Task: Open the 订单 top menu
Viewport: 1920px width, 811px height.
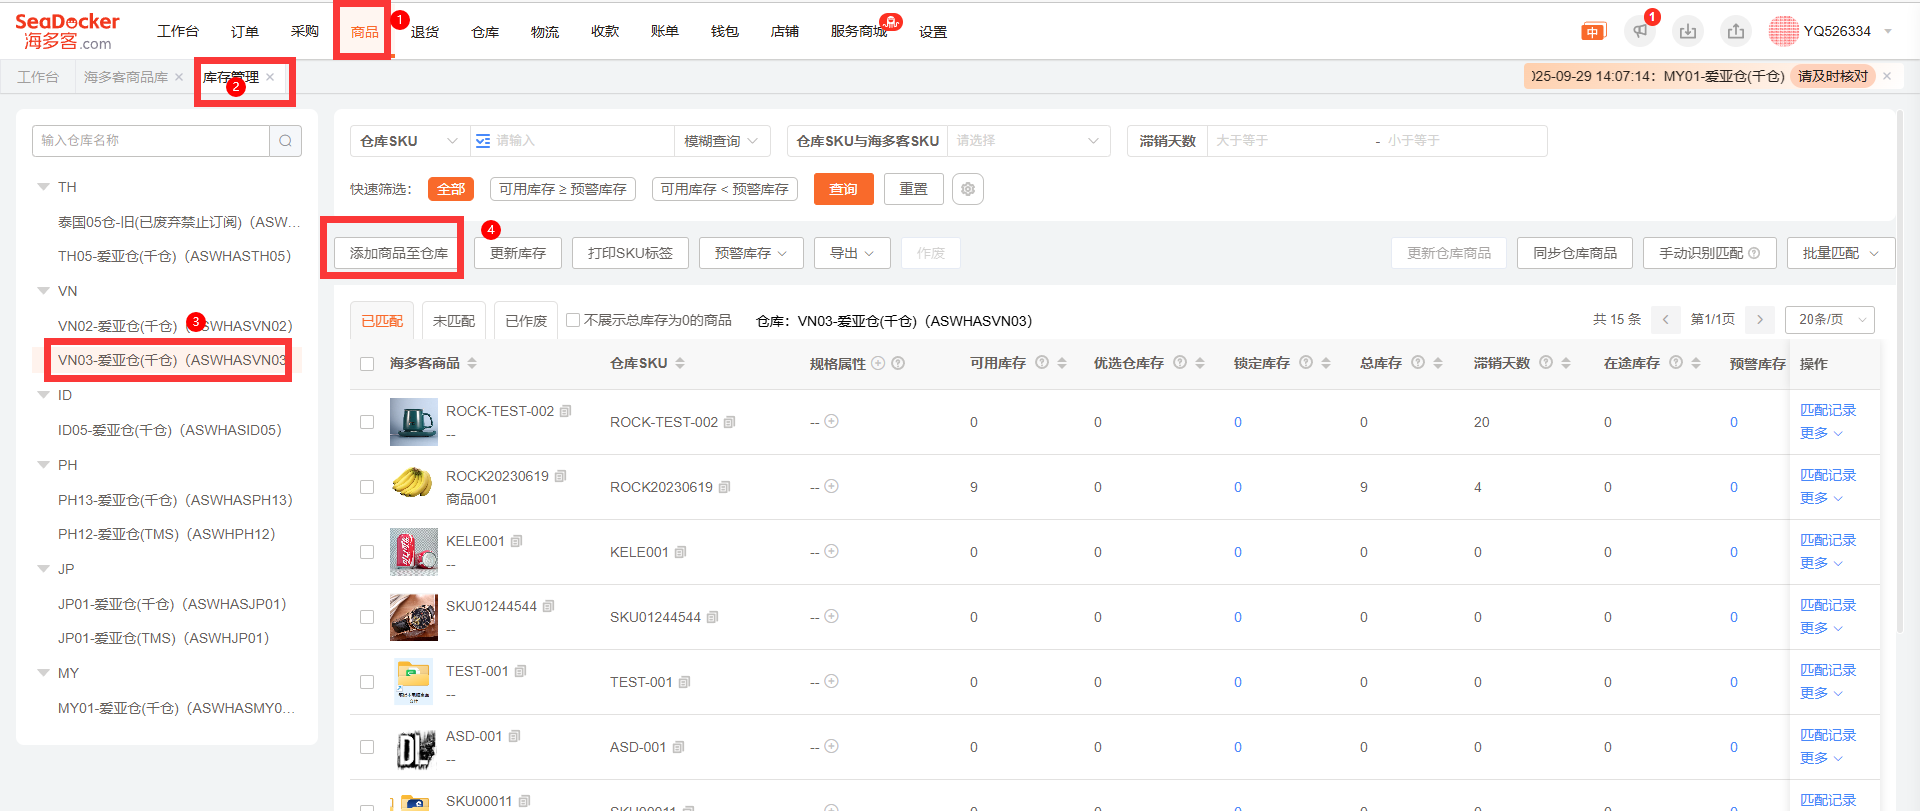Action: point(245,32)
